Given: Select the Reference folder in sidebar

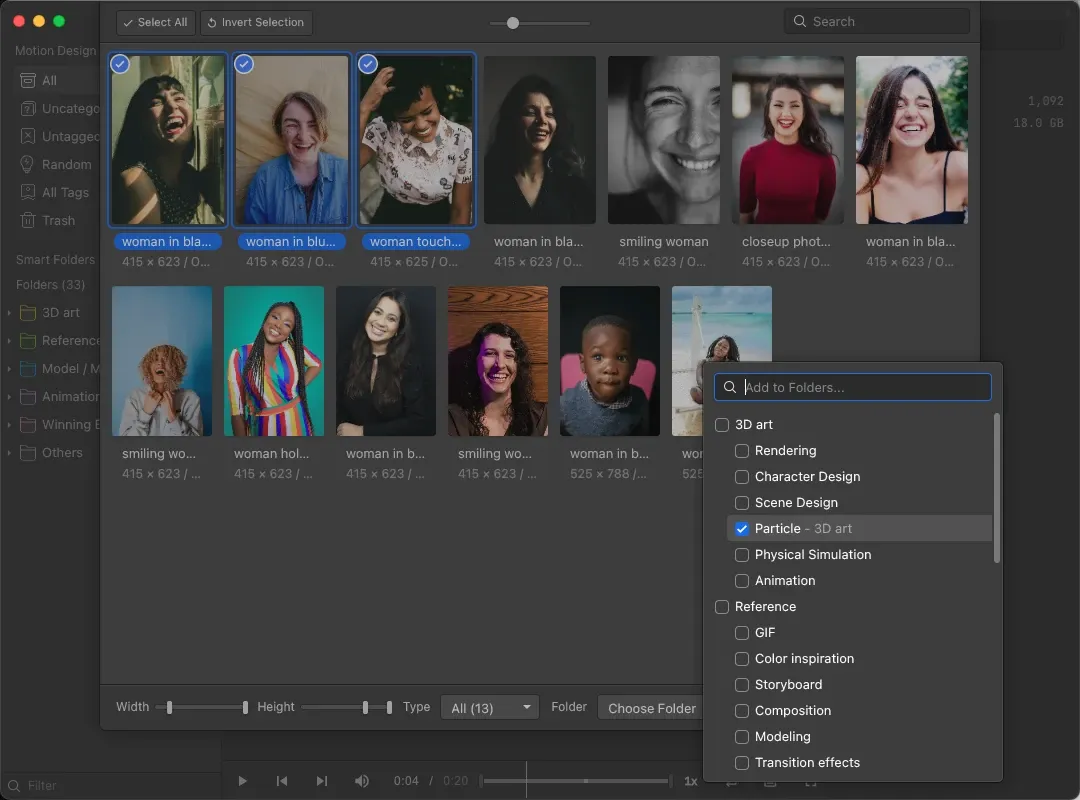Looking at the screenshot, I should coord(60,340).
